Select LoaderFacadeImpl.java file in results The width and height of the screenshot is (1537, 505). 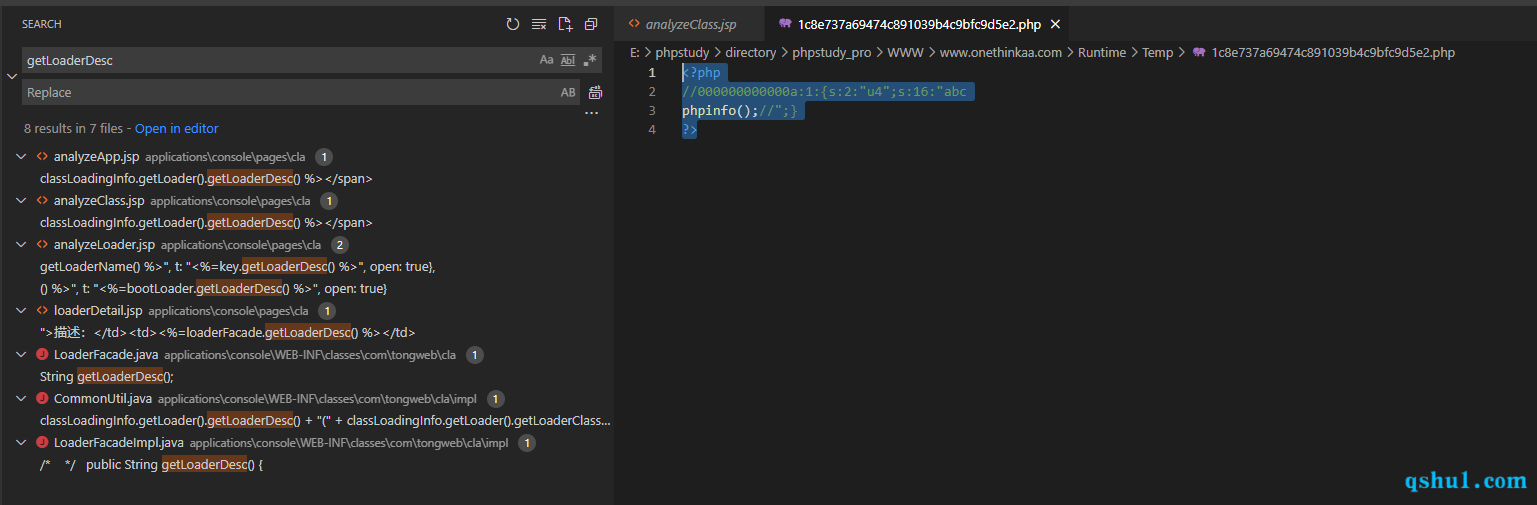119,443
